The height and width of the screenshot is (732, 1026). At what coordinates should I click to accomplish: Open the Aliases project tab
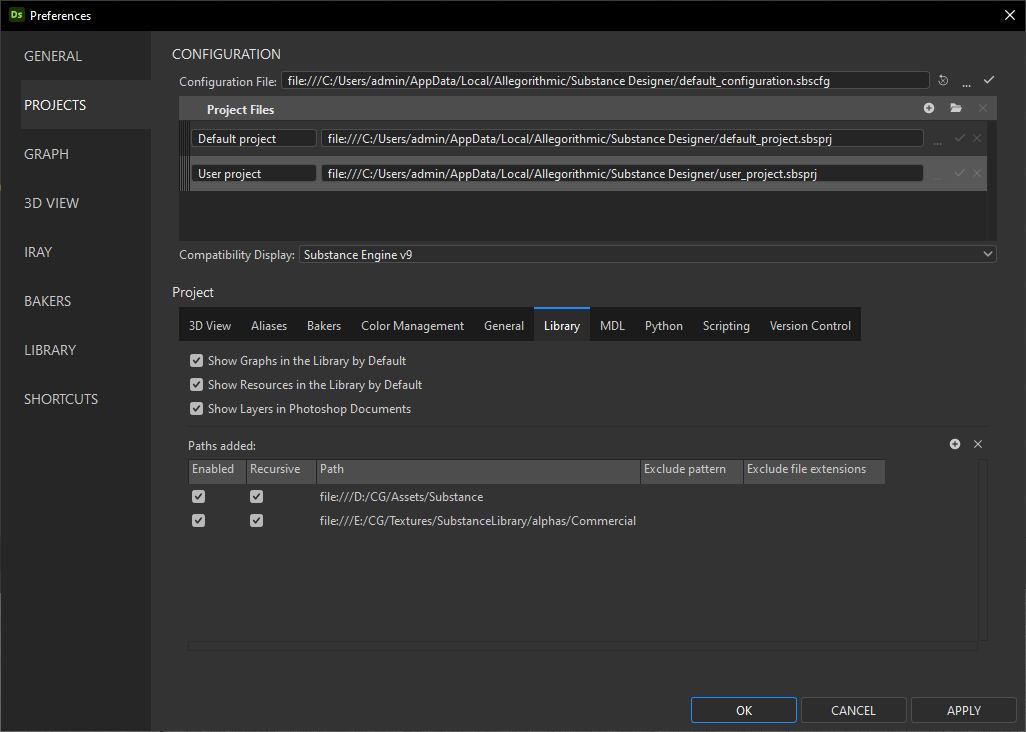pos(269,325)
